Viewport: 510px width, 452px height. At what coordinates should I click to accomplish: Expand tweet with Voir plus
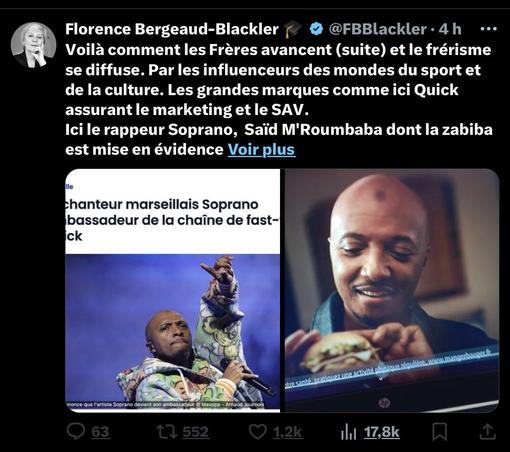pyautogui.click(x=261, y=150)
